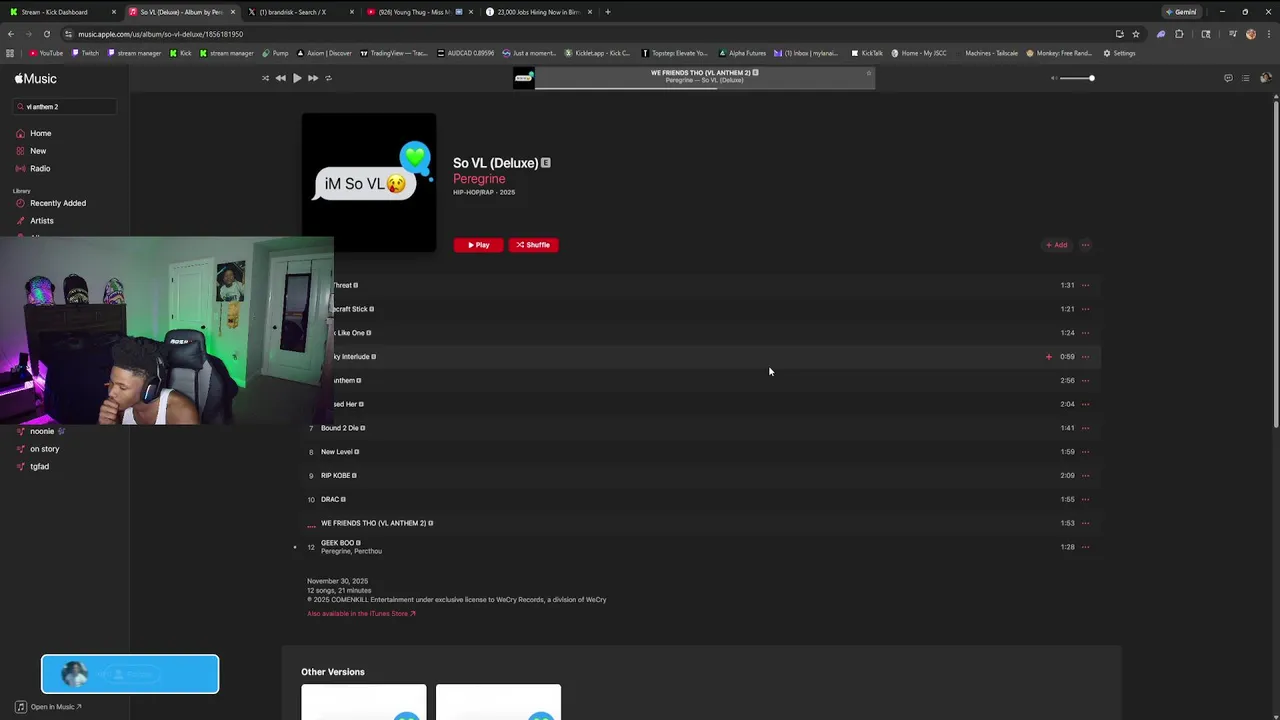Toggle repeat mode in the player bar
Screen dimensions: 1280x720
point(329,78)
